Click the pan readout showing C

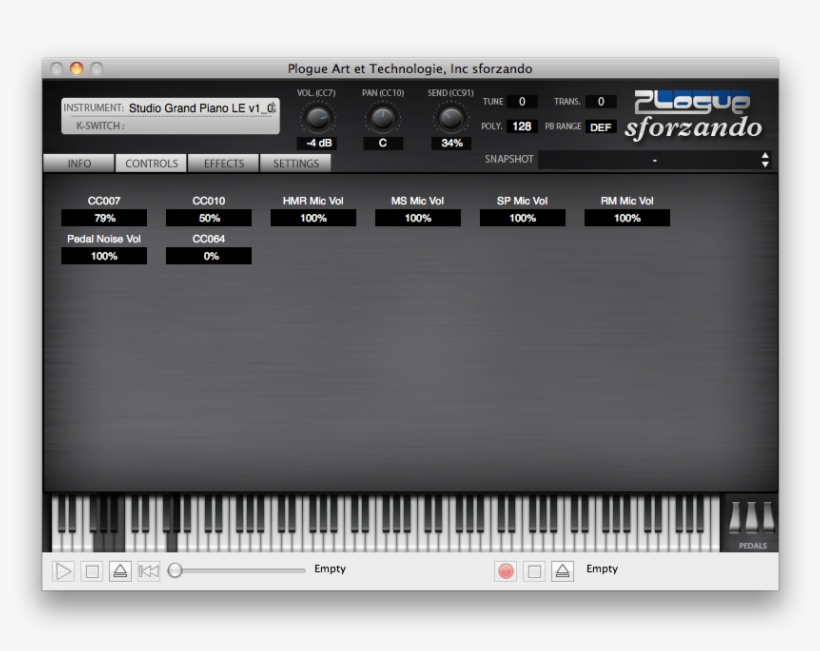(x=383, y=143)
